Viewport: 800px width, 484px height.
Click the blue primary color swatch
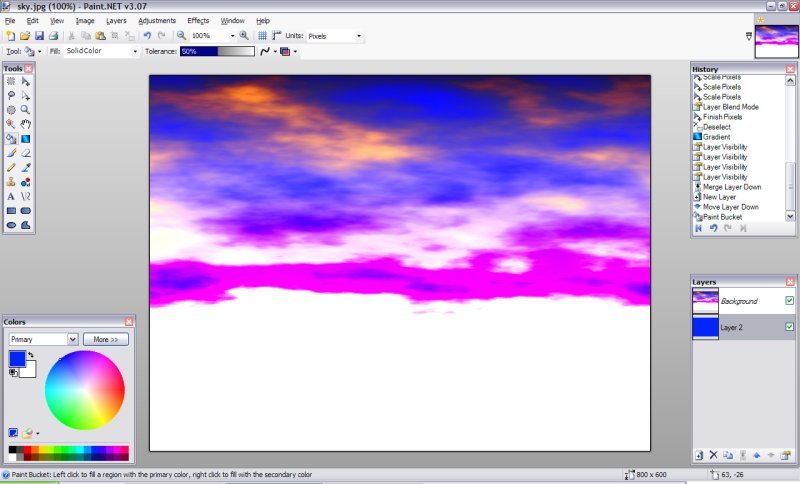click(17, 359)
